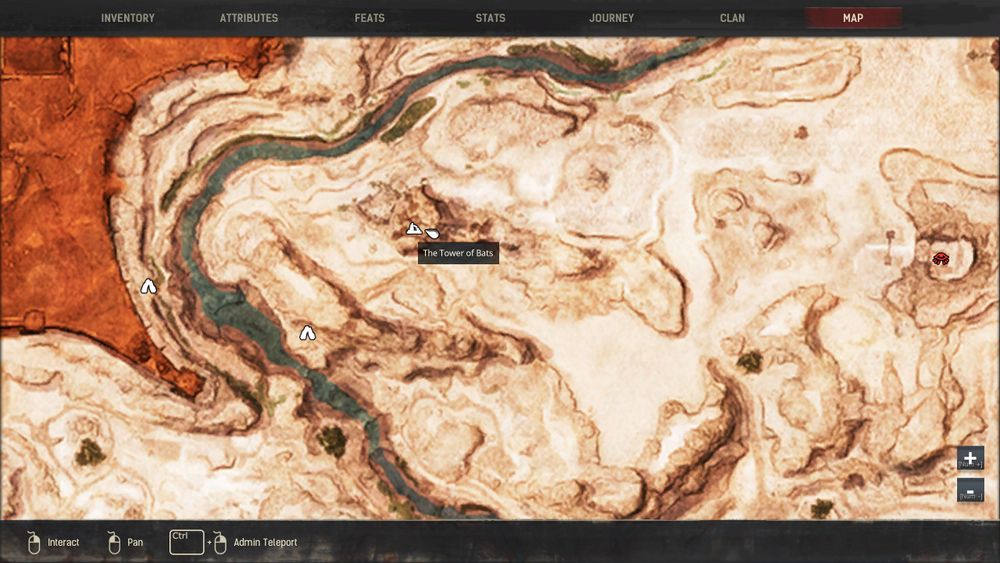
Task: Select the Clan tab
Action: 732,18
